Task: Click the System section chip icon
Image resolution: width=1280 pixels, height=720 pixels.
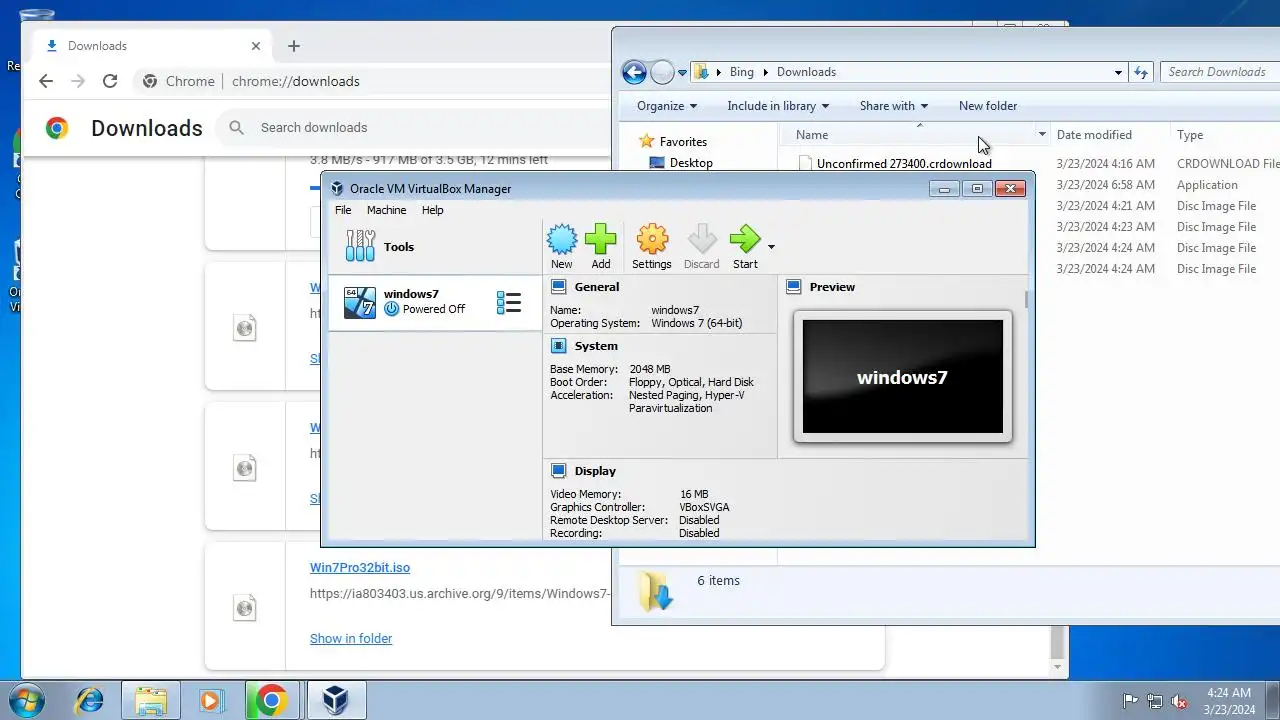Action: point(558,346)
